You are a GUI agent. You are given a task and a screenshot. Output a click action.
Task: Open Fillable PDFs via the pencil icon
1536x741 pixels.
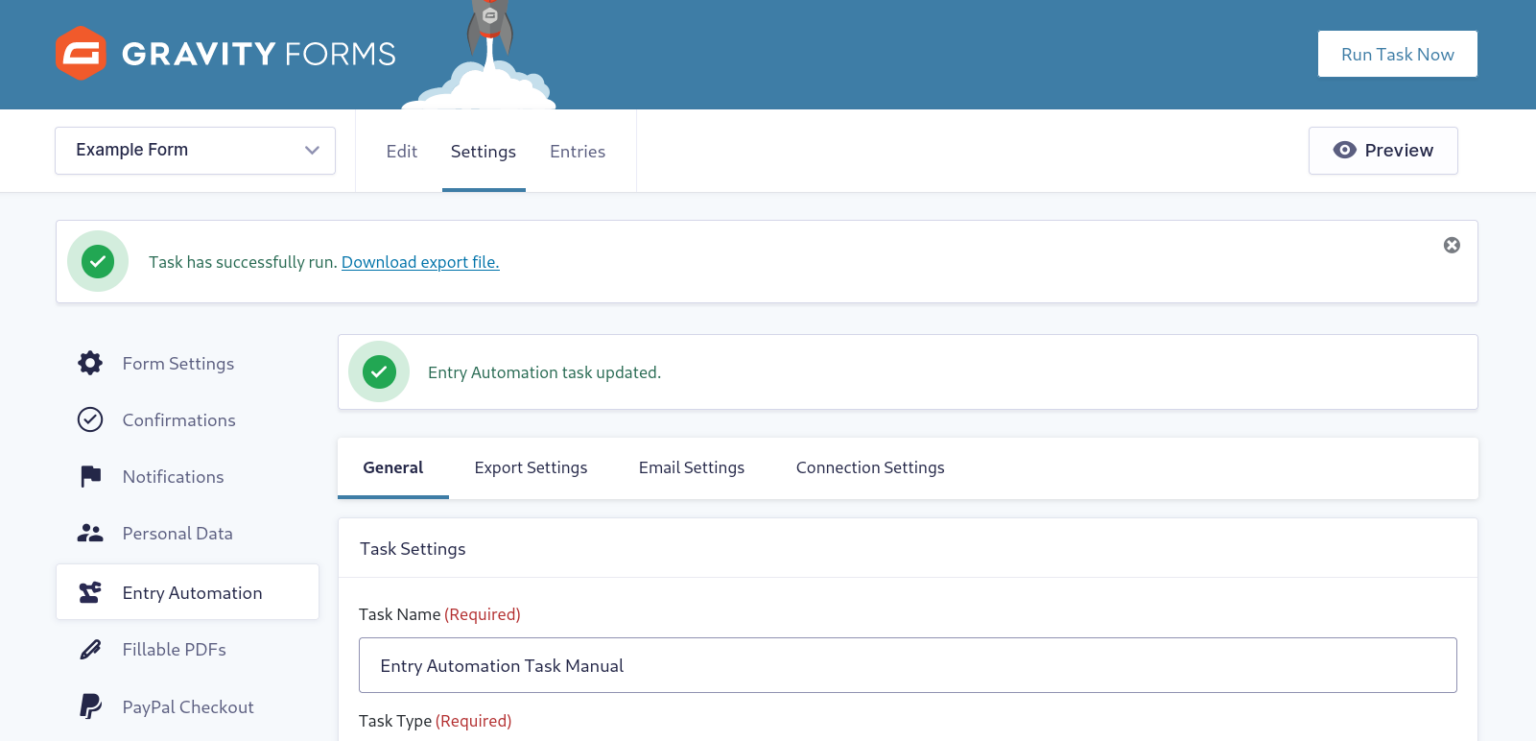click(x=90, y=649)
